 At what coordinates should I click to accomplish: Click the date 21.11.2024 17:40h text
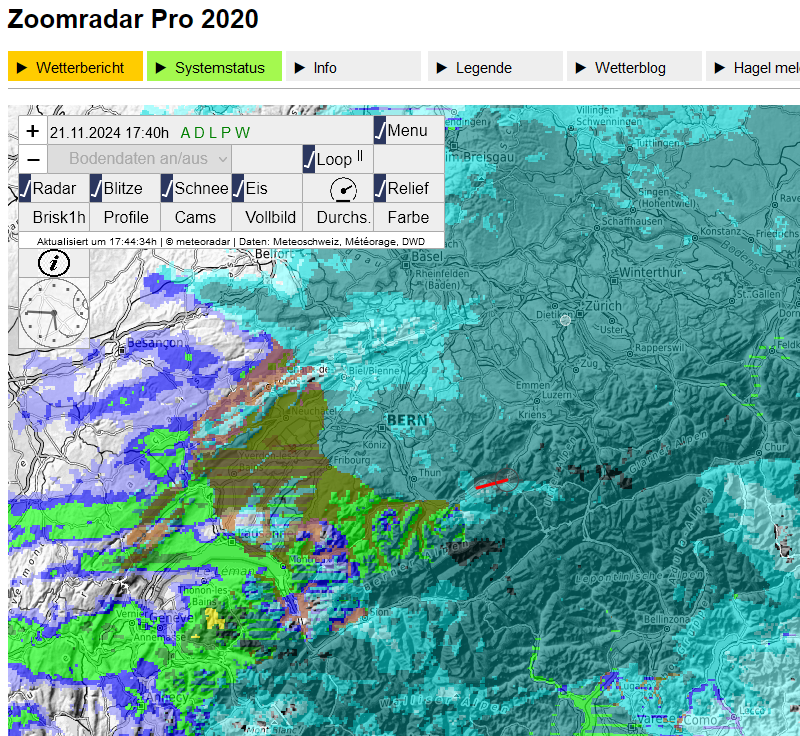point(109,133)
